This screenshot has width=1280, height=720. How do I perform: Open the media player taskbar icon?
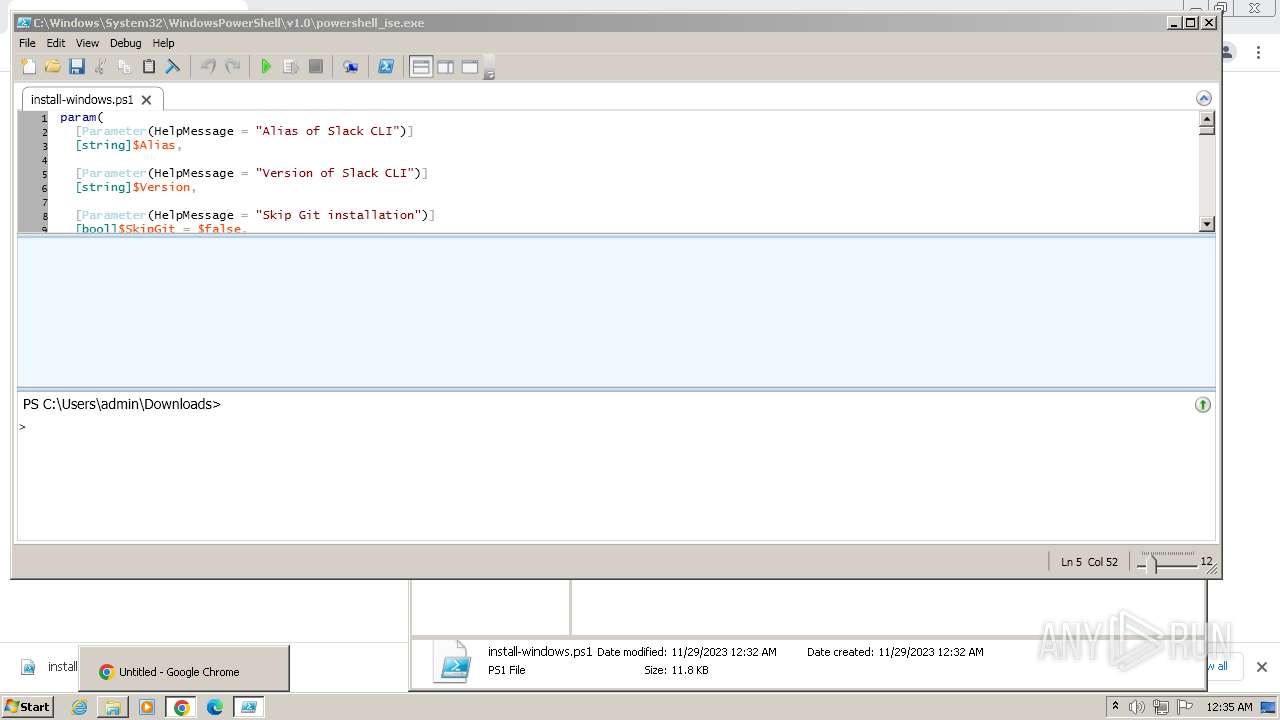(x=147, y=707)
